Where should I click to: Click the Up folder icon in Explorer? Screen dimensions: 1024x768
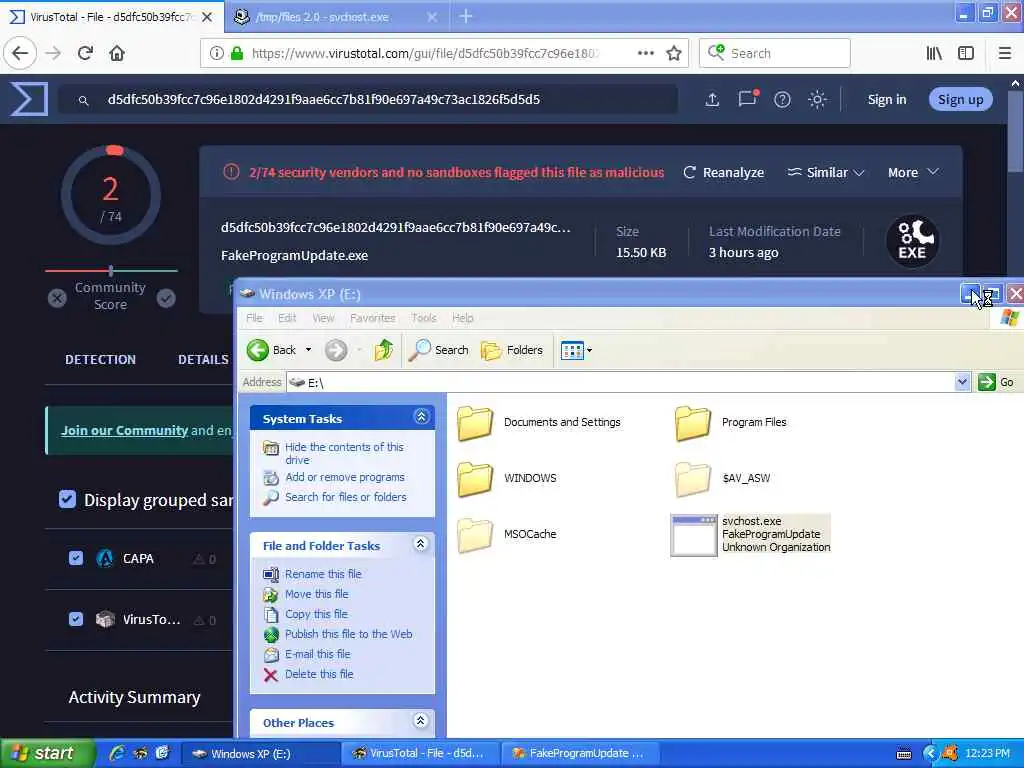[x=383, y=350]
